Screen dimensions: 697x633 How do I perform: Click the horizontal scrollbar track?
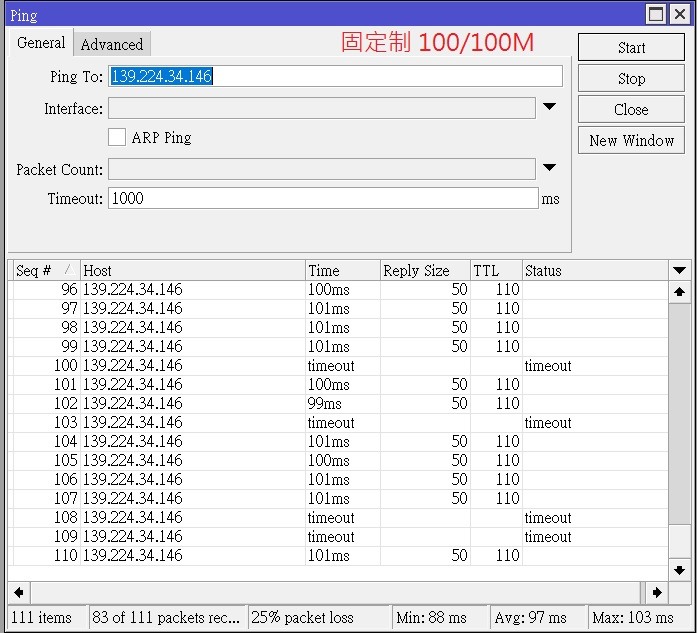click(x=336, y=592)
